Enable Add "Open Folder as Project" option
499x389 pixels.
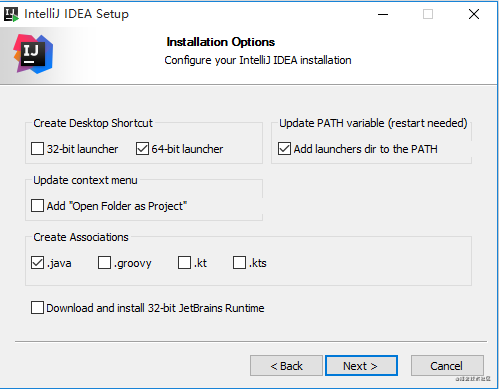coord(37,206)
